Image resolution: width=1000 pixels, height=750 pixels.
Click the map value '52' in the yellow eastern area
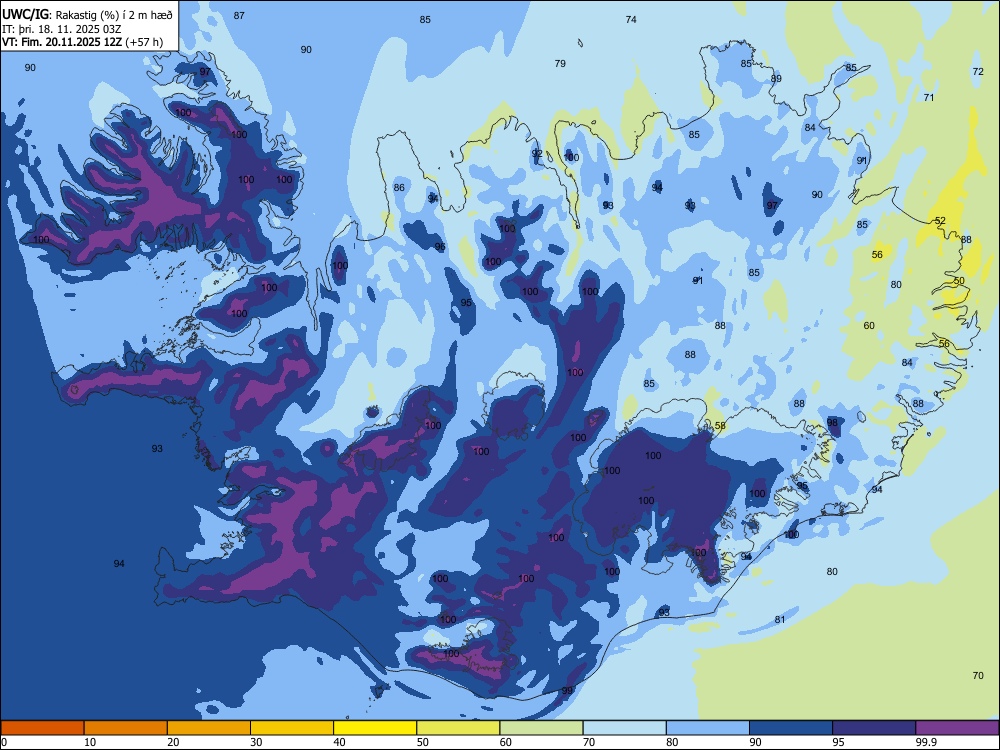[x=940, y=221]
